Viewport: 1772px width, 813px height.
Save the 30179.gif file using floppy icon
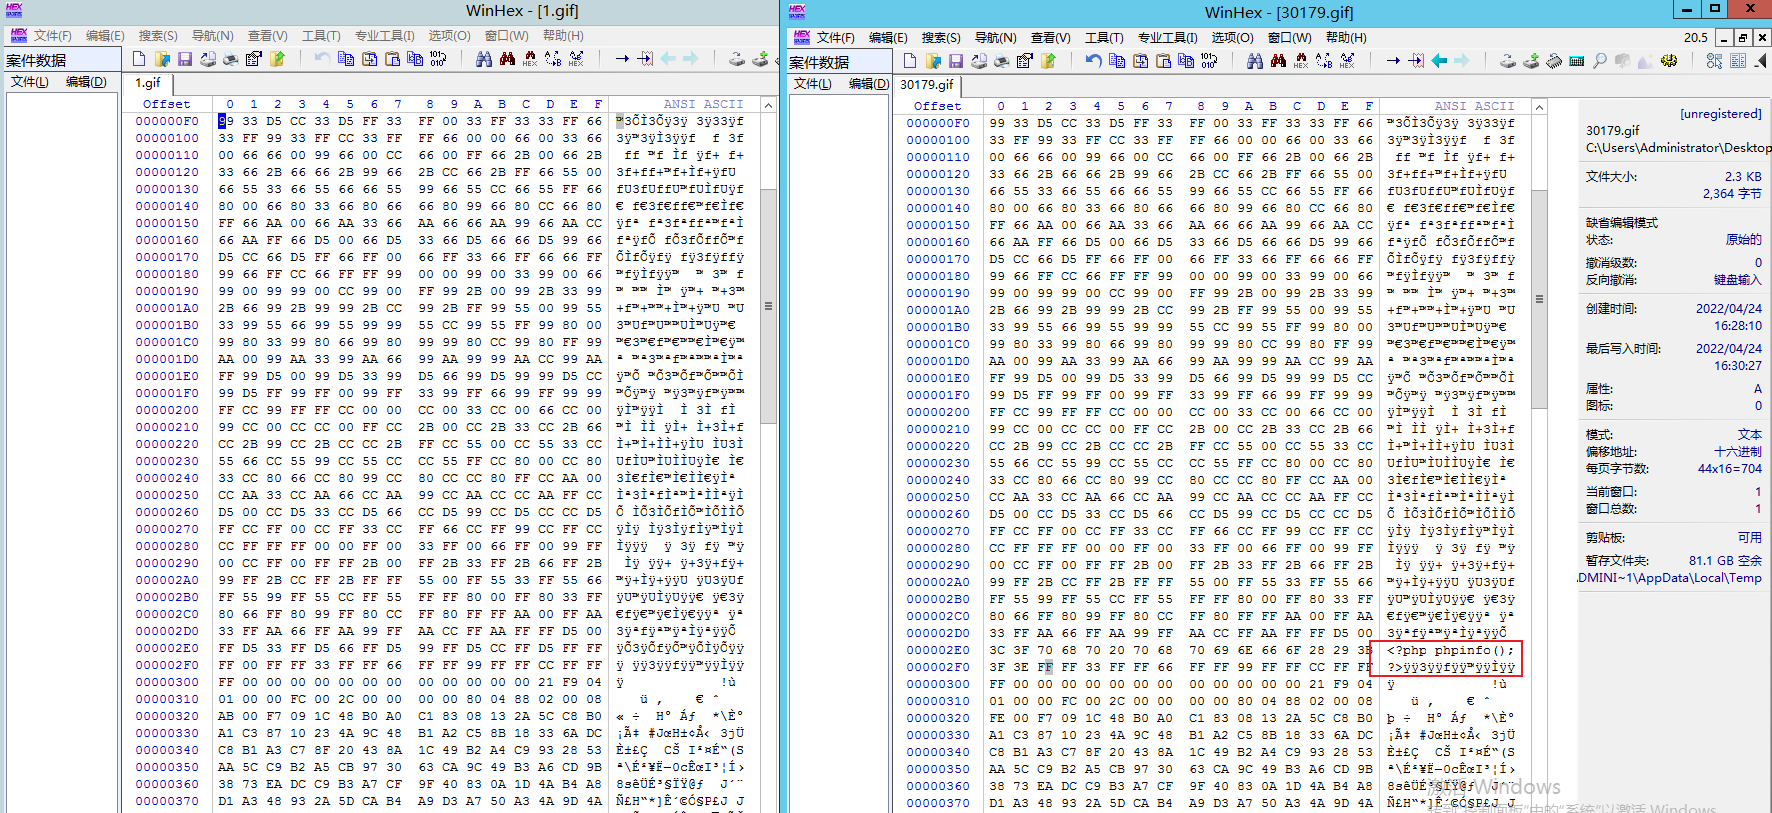pyautogui.click(x=956, y=61)
